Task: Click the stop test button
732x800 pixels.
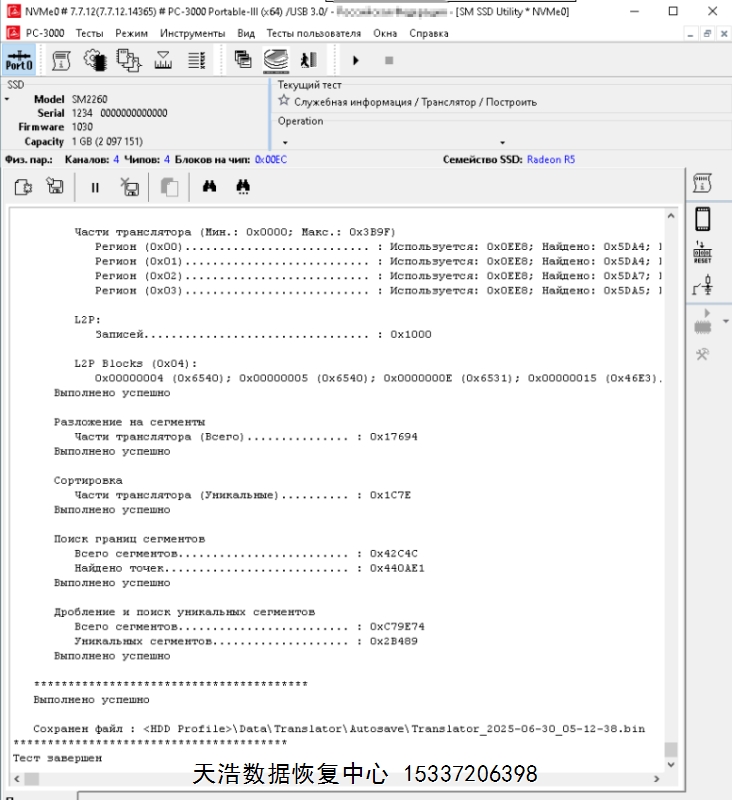Action: coord(389,60)
